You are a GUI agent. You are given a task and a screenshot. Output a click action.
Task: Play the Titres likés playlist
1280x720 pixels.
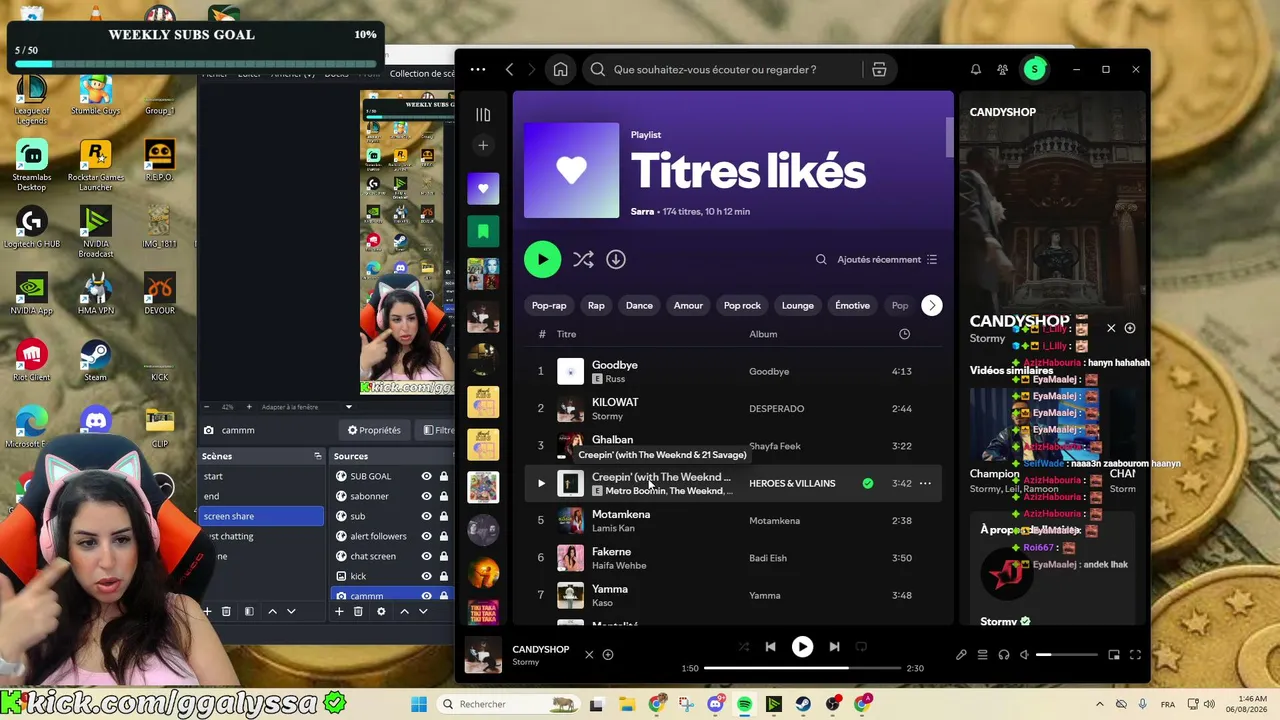(x=542, y=259)
